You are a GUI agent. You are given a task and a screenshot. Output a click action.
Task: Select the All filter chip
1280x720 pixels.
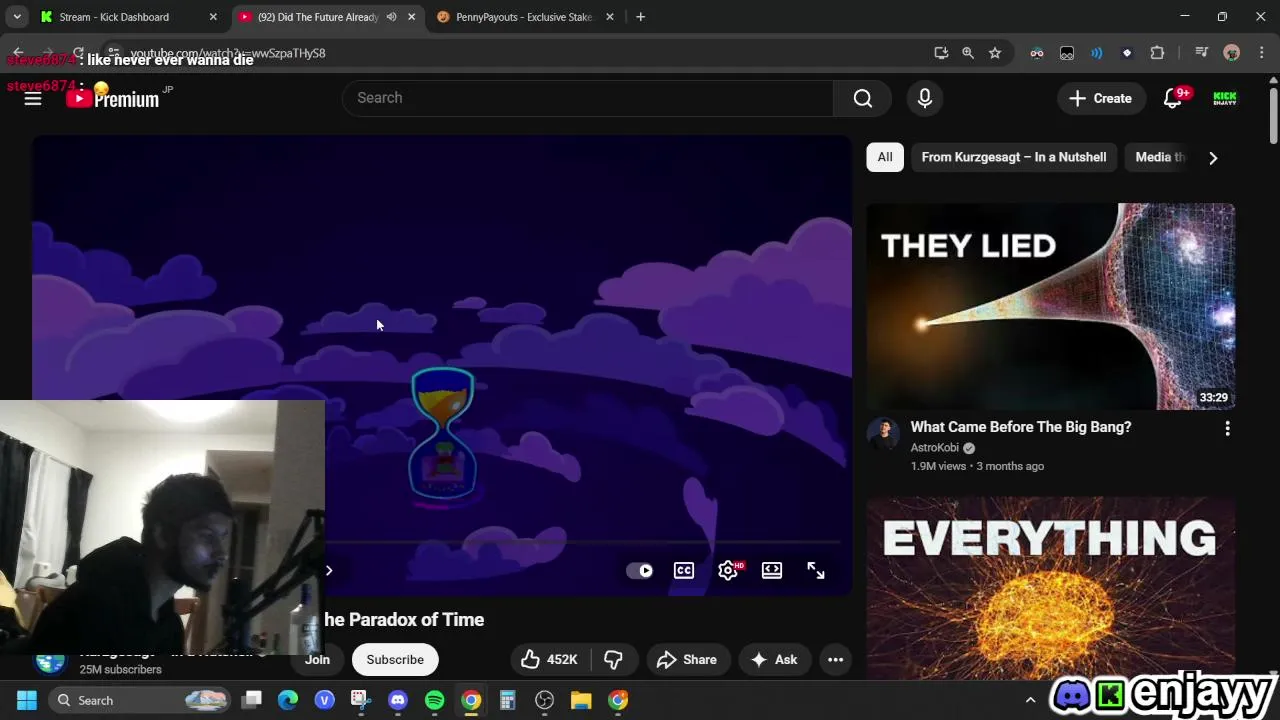pyautogui.click(x=885, y=157)
